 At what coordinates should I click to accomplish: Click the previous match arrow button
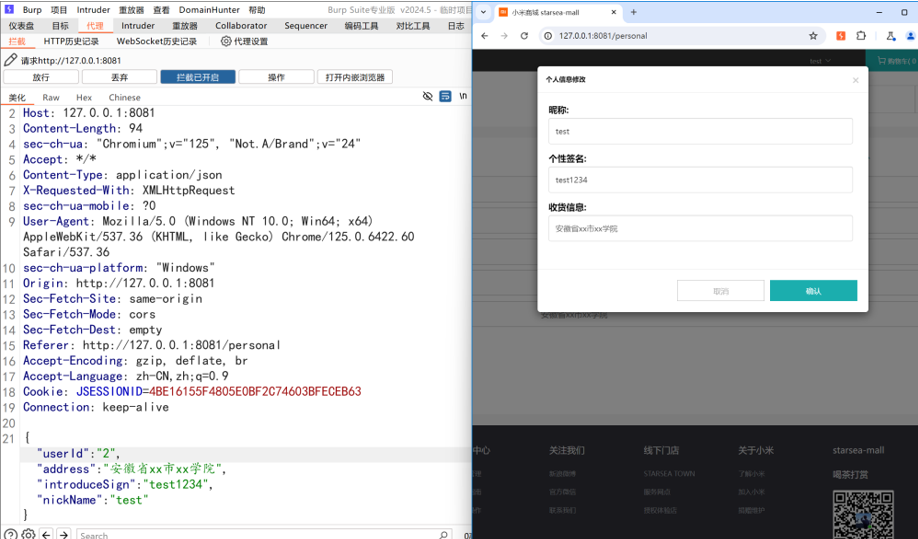pyautogui.click(x=47, y=534)
